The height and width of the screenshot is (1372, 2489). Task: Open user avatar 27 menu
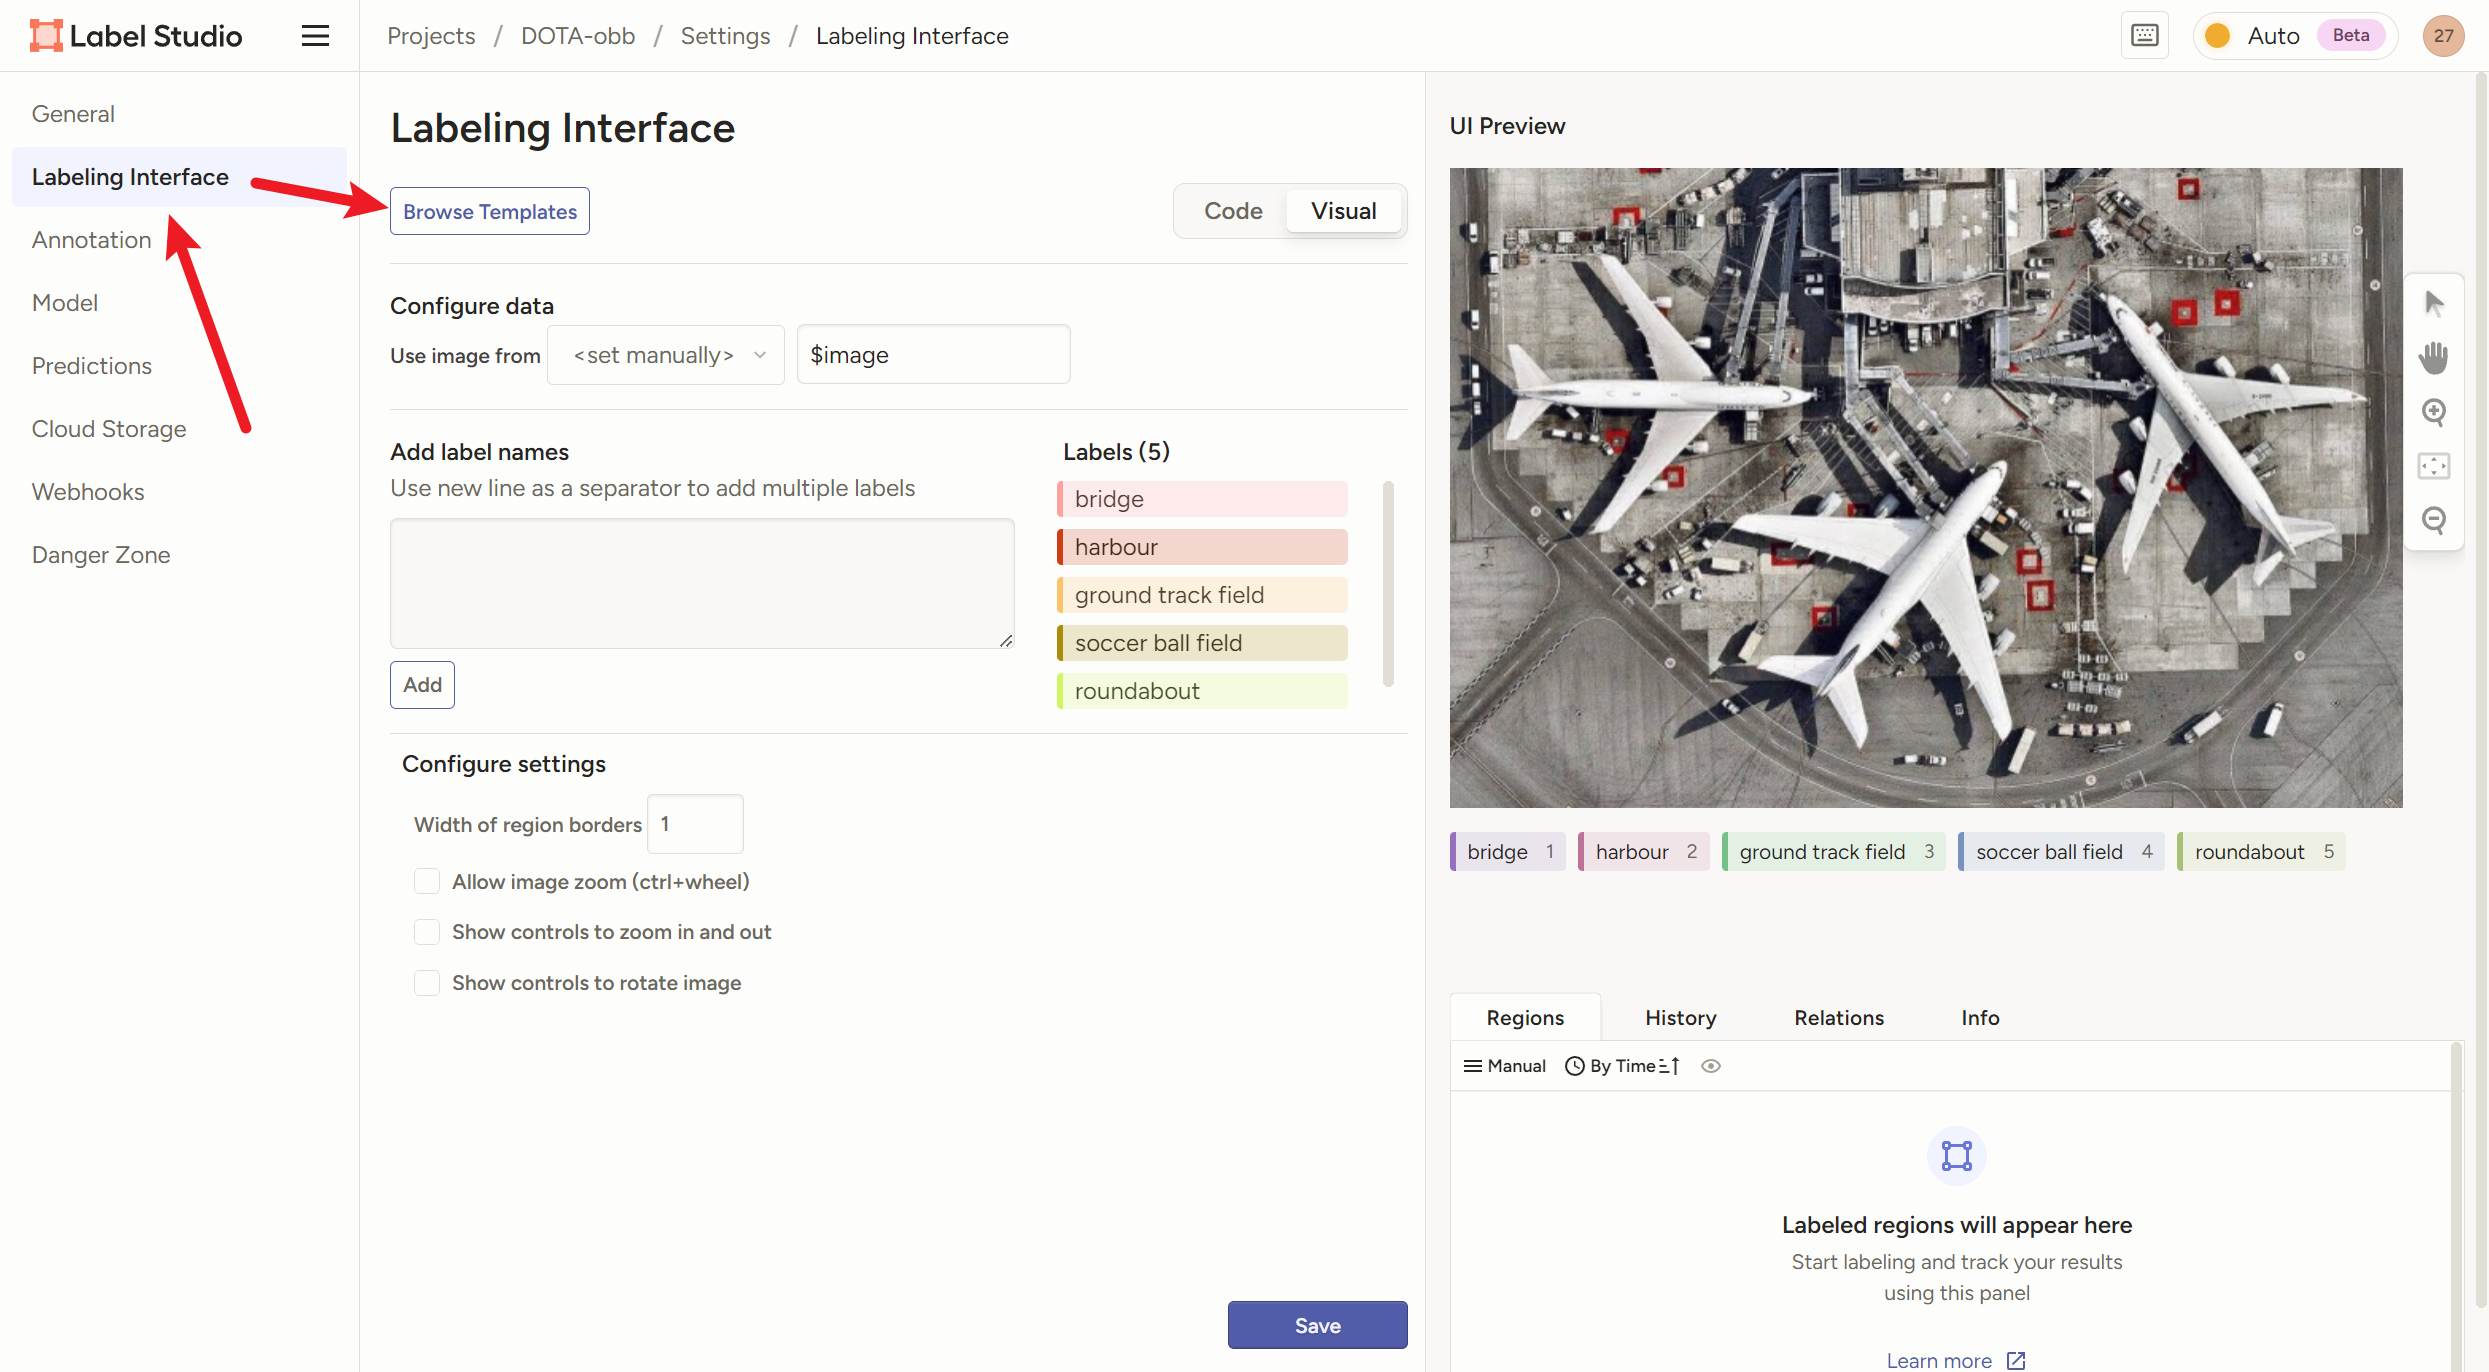[2443, 36]
